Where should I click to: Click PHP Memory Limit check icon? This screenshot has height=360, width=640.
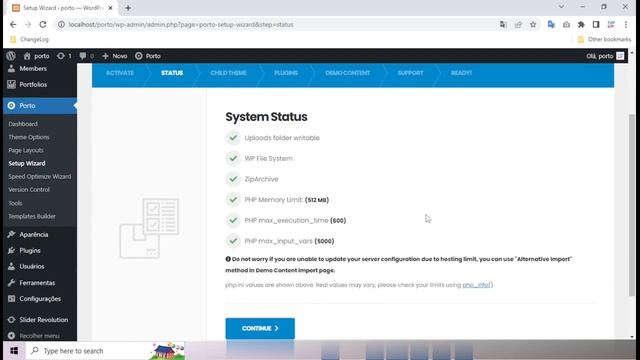click(233, 200)
